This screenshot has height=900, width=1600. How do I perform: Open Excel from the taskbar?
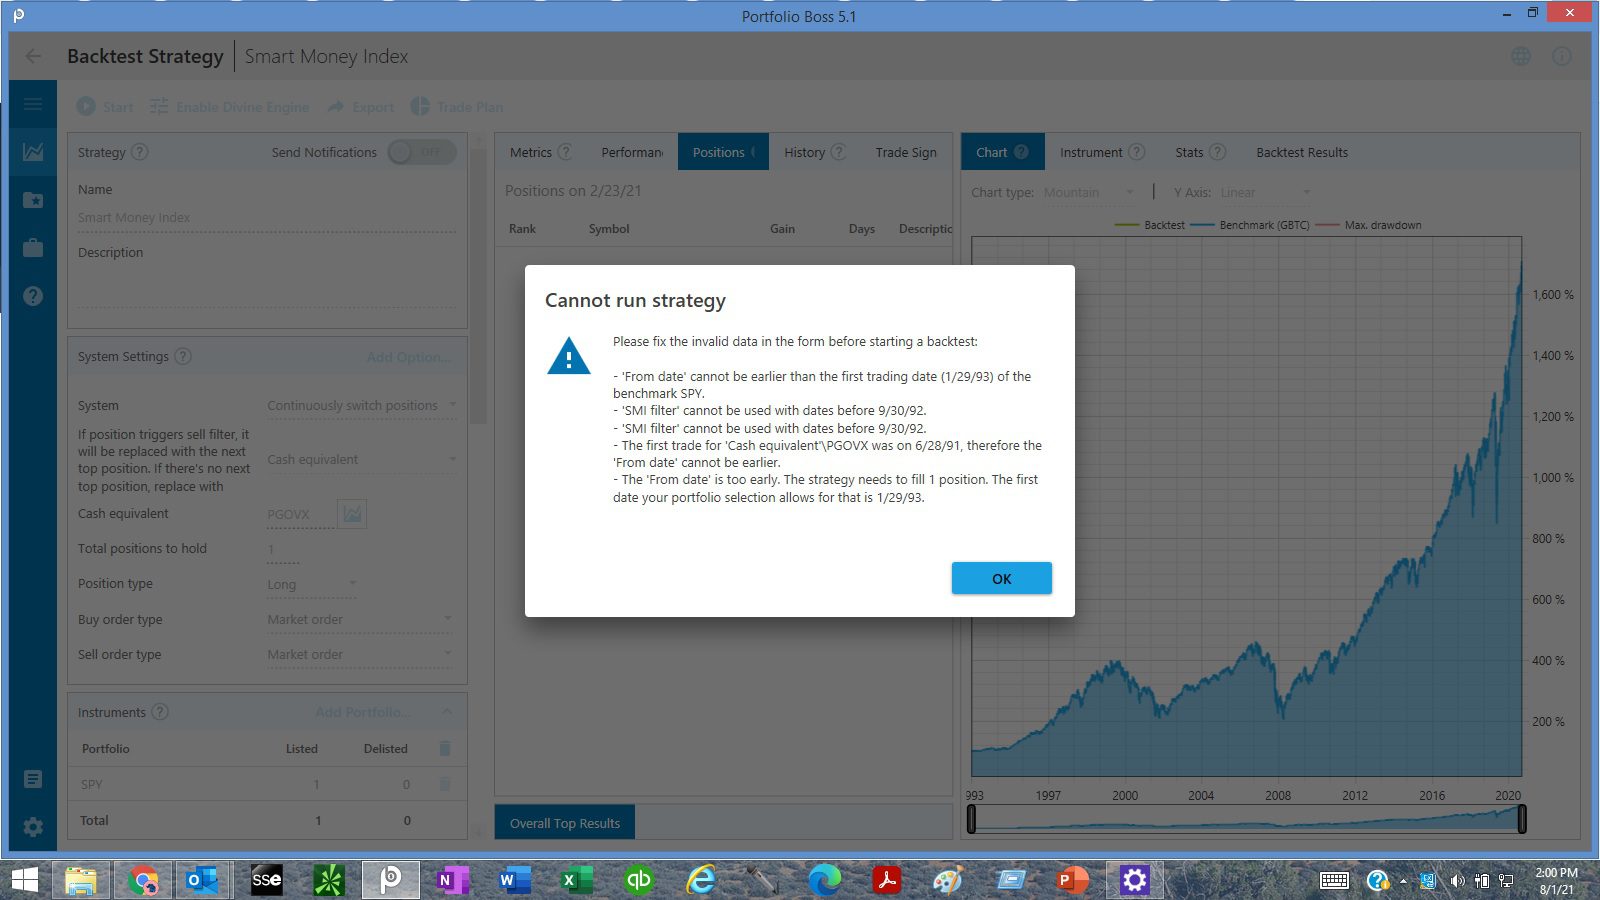click(x=576, y=880)
